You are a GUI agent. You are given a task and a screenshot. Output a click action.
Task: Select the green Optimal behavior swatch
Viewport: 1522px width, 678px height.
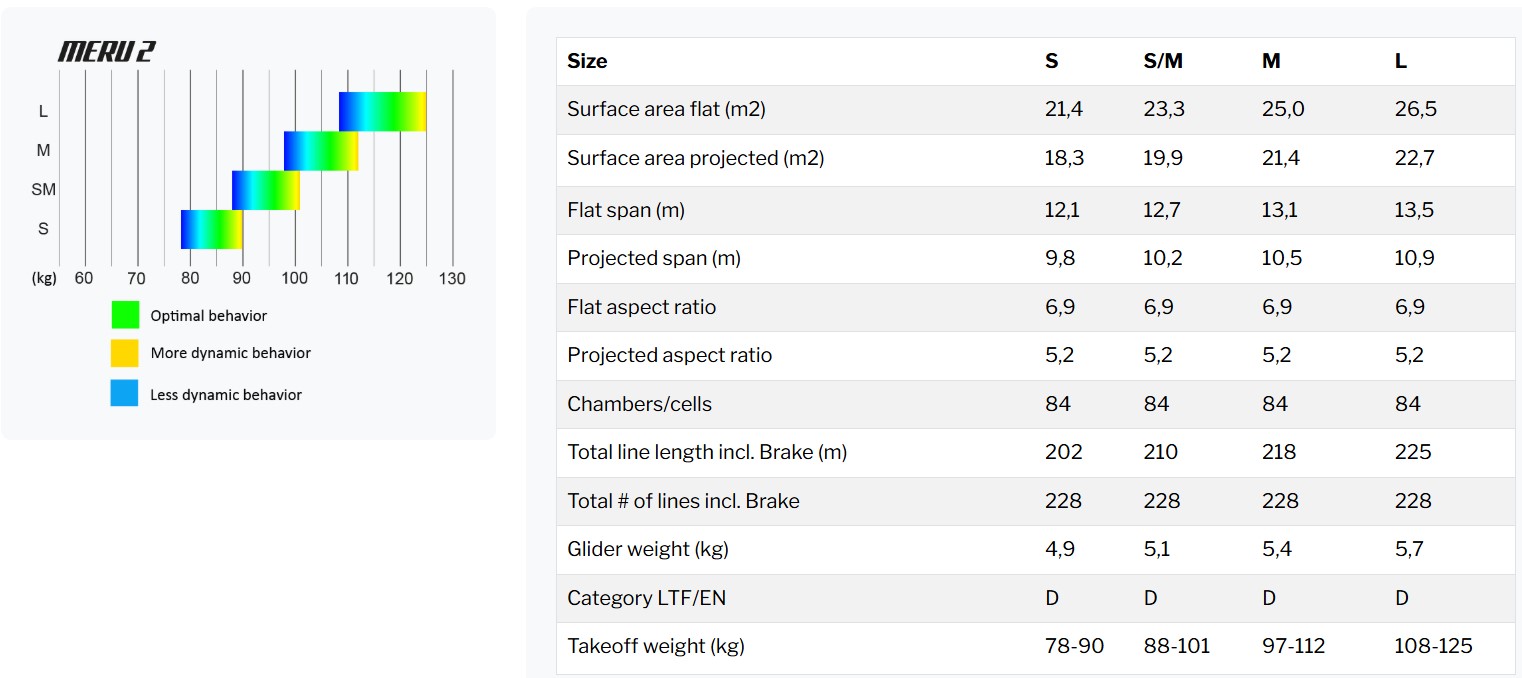125,315
